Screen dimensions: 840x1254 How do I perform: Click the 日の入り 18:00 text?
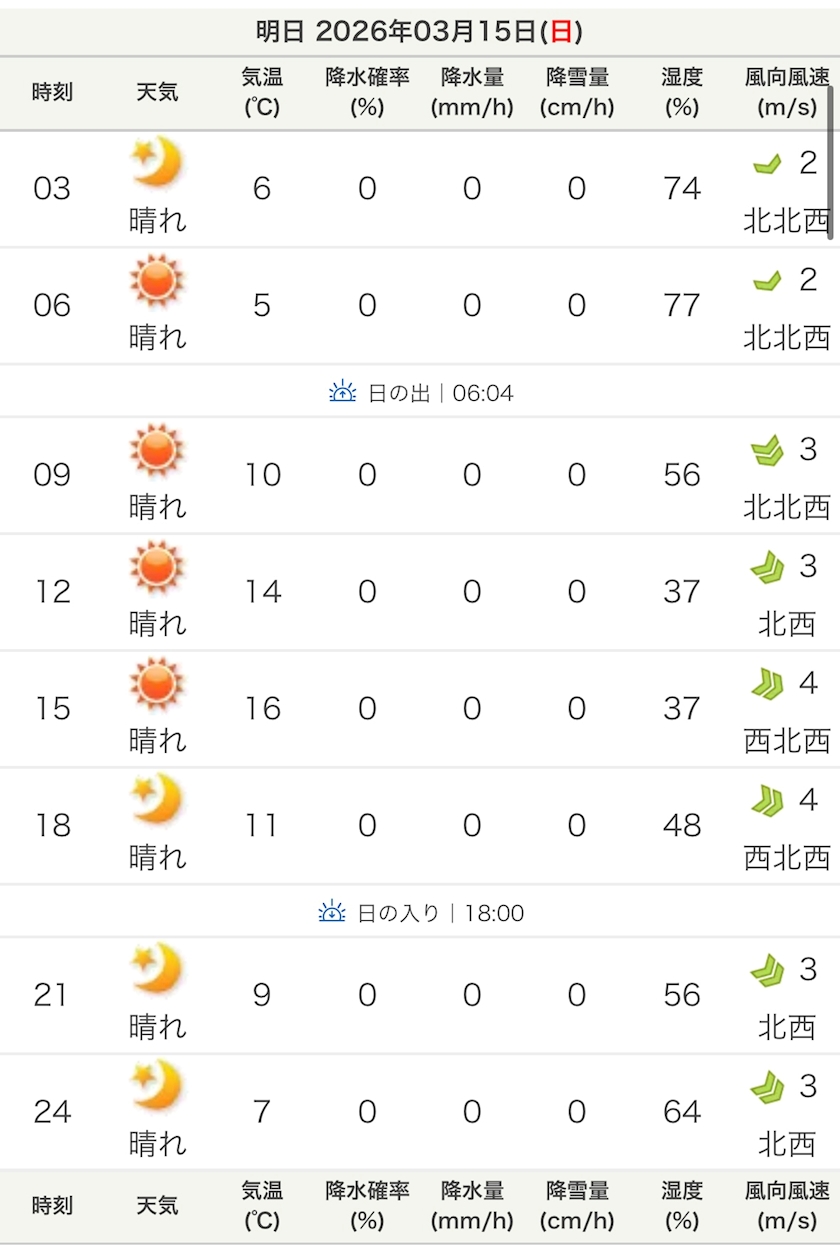pyautogui.click(x=441, y=913)
